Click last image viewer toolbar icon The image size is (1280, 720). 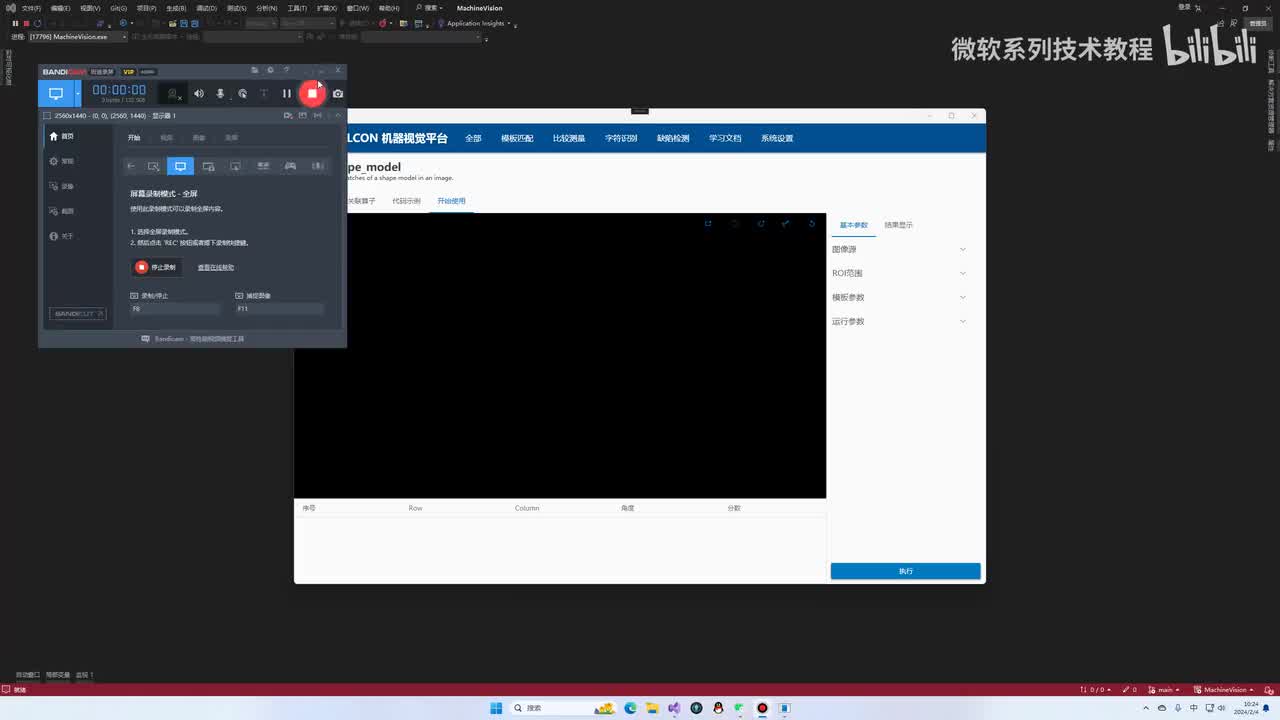pyautogui.click(x=812, y=224)
